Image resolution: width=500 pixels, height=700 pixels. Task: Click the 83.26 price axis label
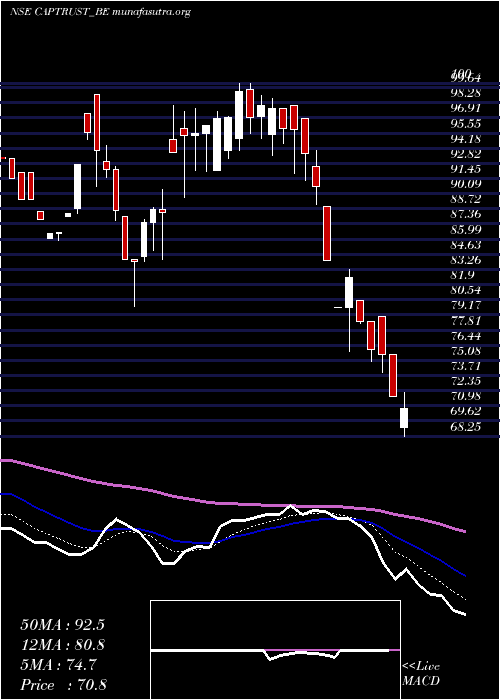[x=466, y=260]
